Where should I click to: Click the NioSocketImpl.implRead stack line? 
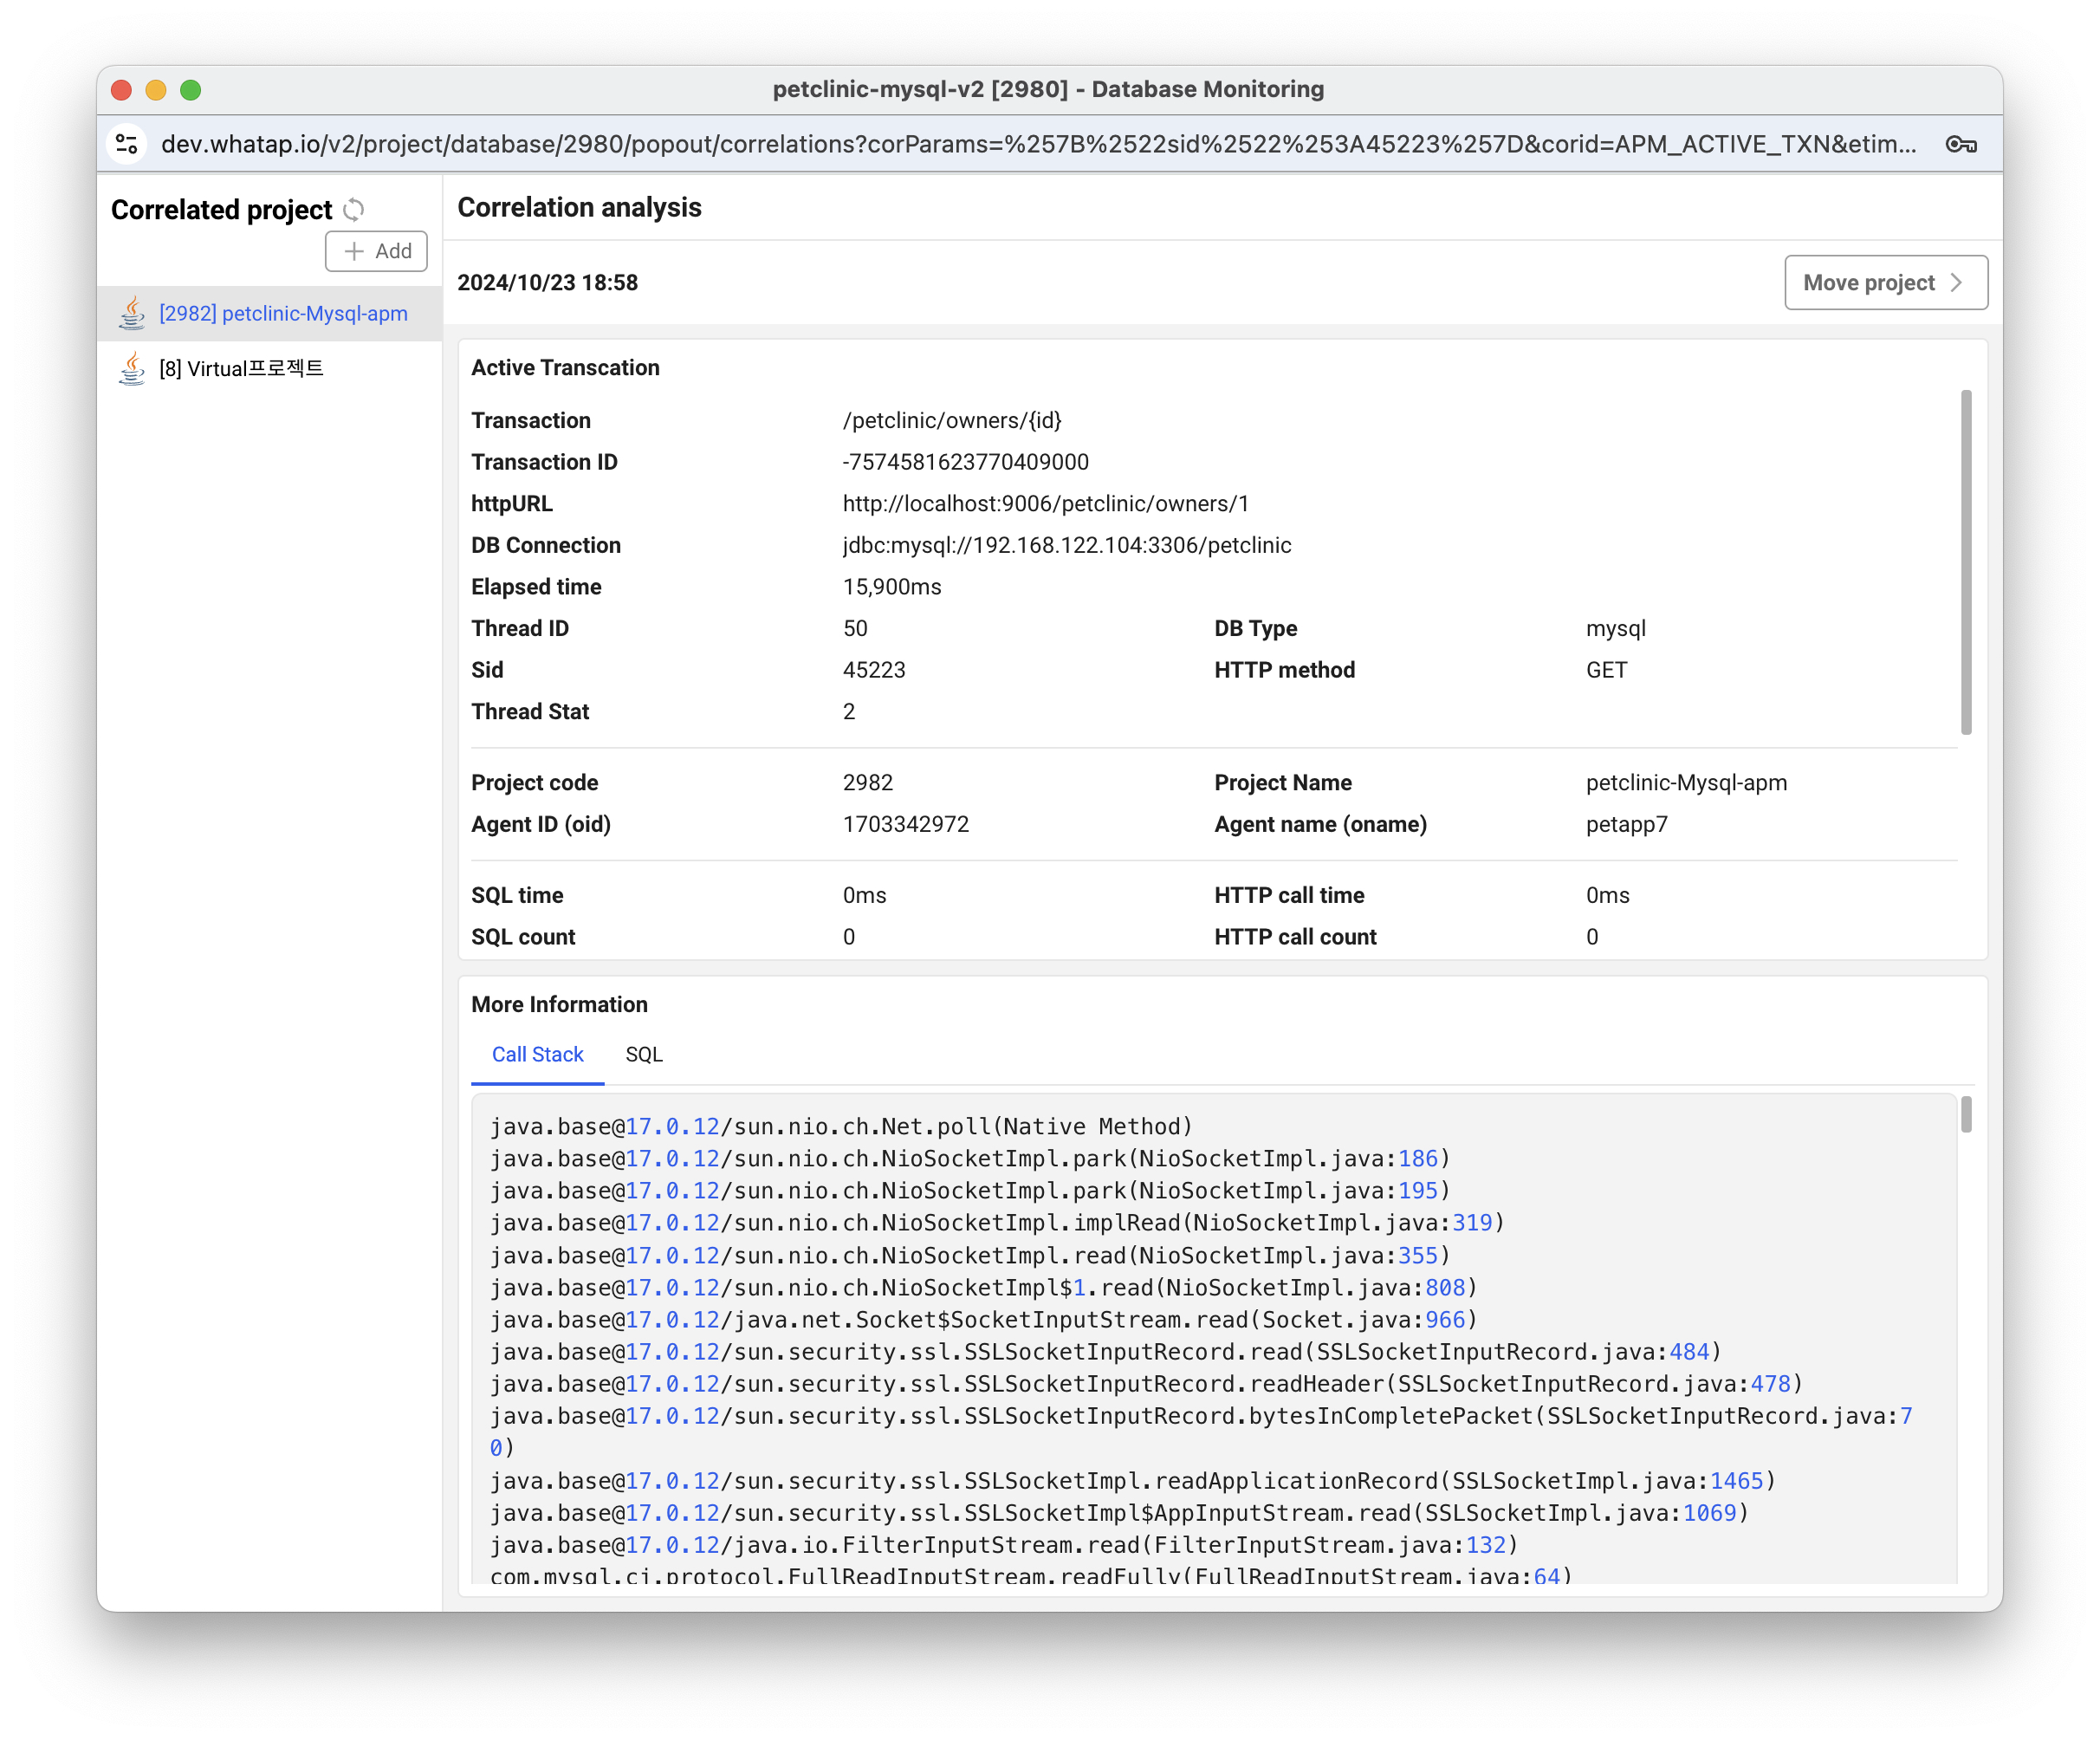[997, 1222]
